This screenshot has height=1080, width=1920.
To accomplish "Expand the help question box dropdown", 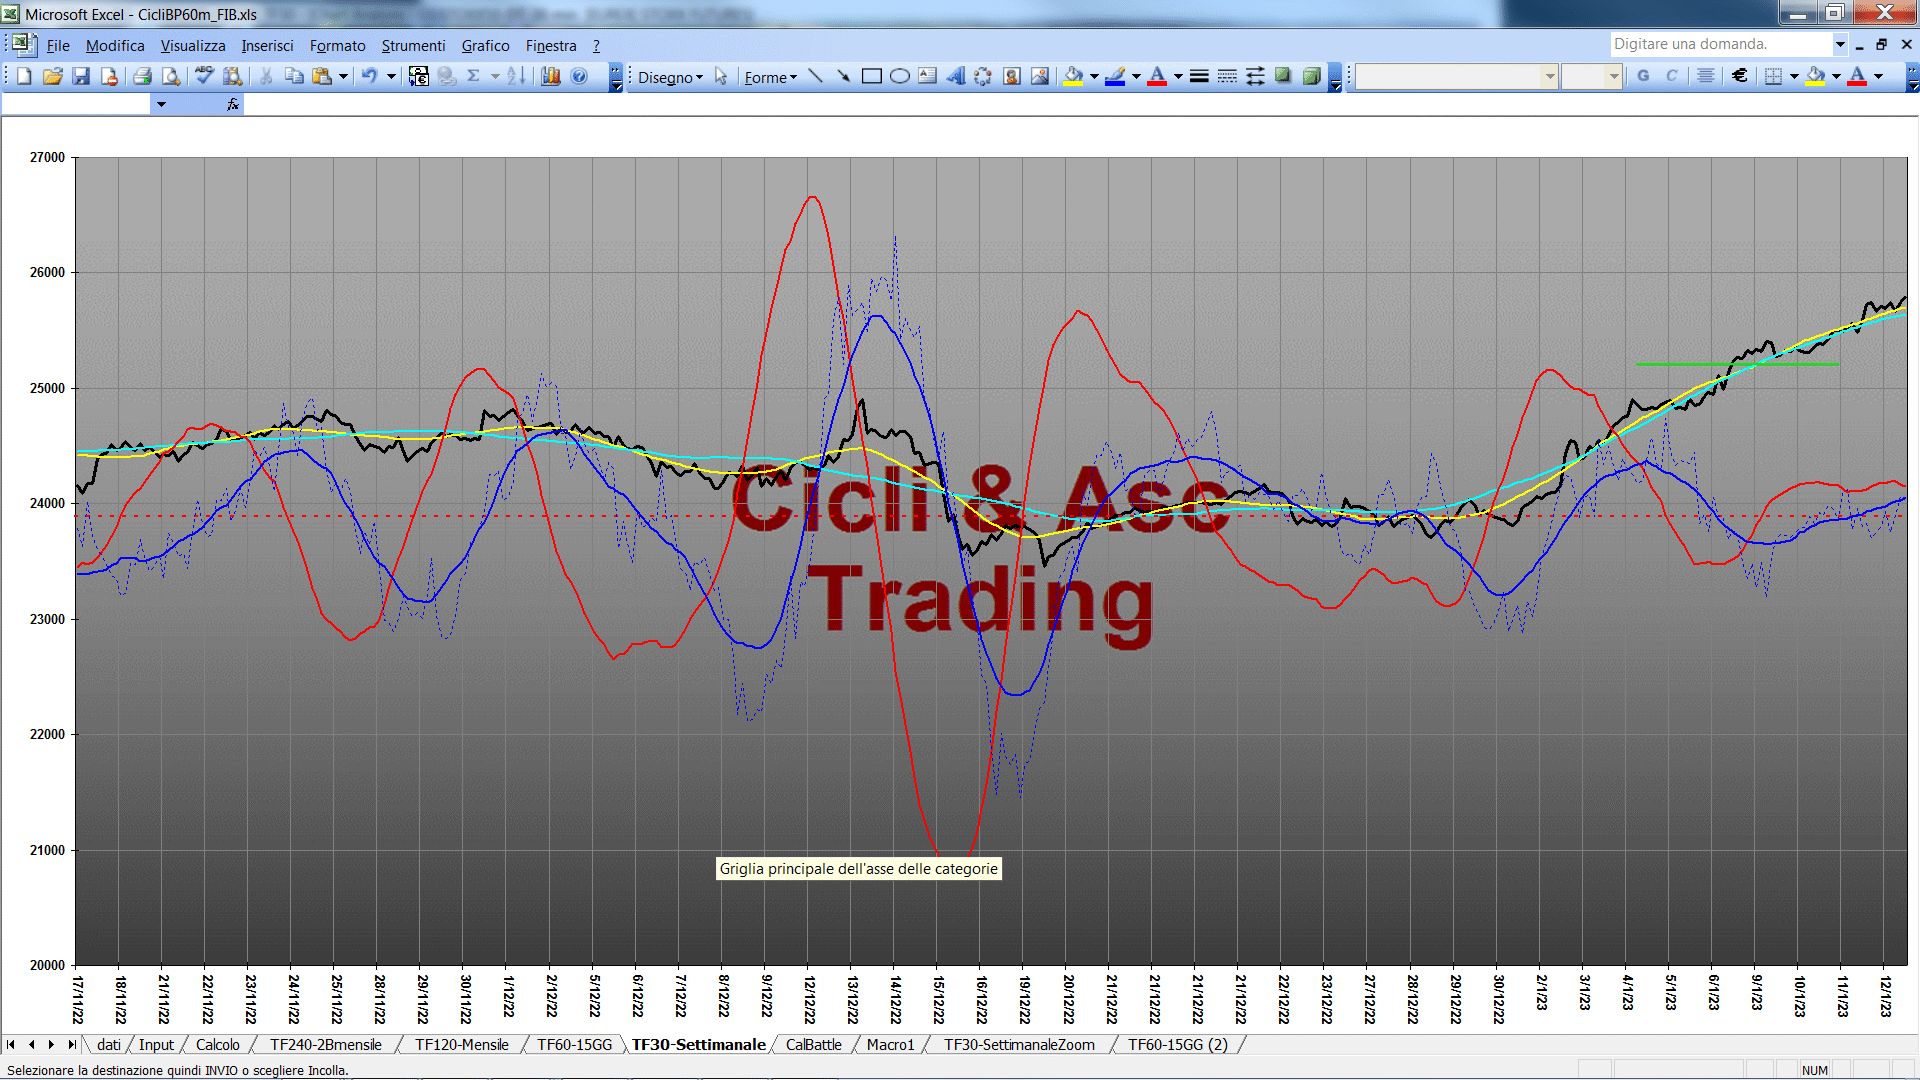I will [1840, 44].
